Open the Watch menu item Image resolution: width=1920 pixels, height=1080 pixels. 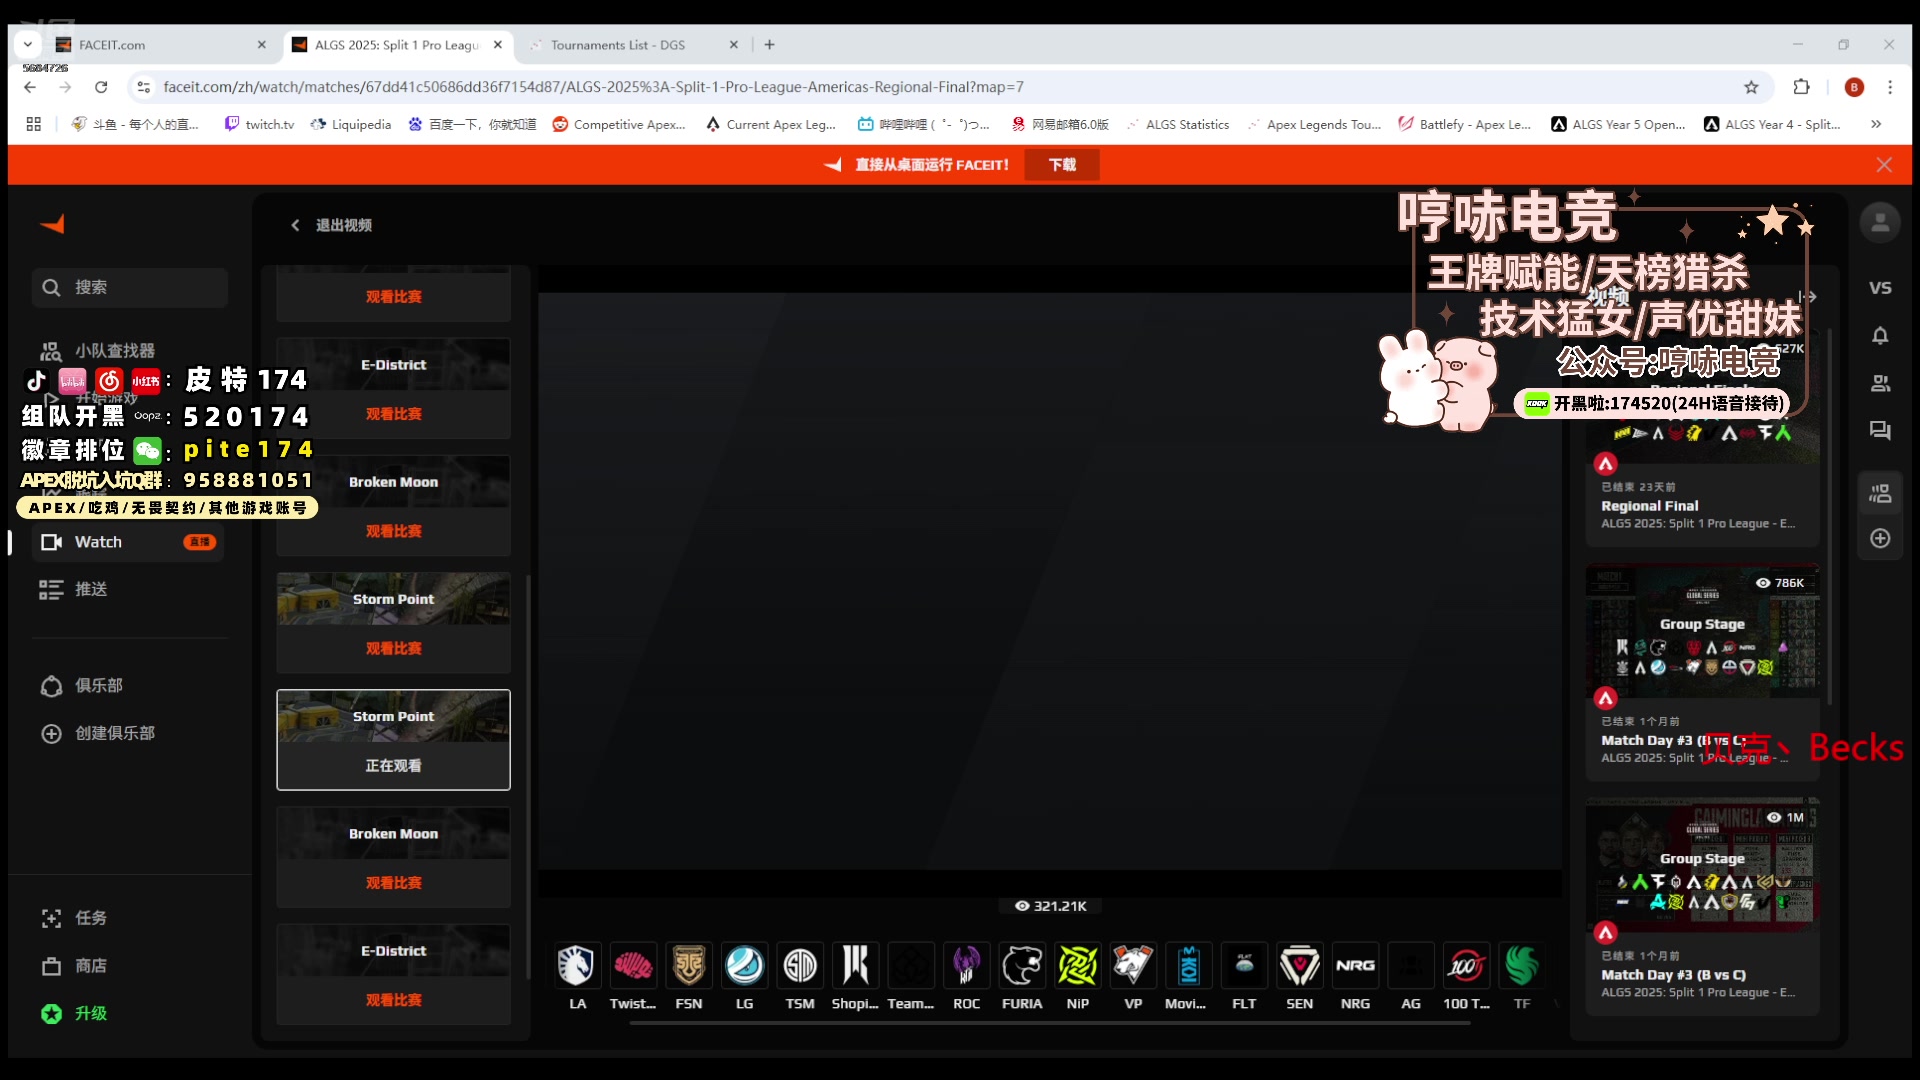(126, 542)
